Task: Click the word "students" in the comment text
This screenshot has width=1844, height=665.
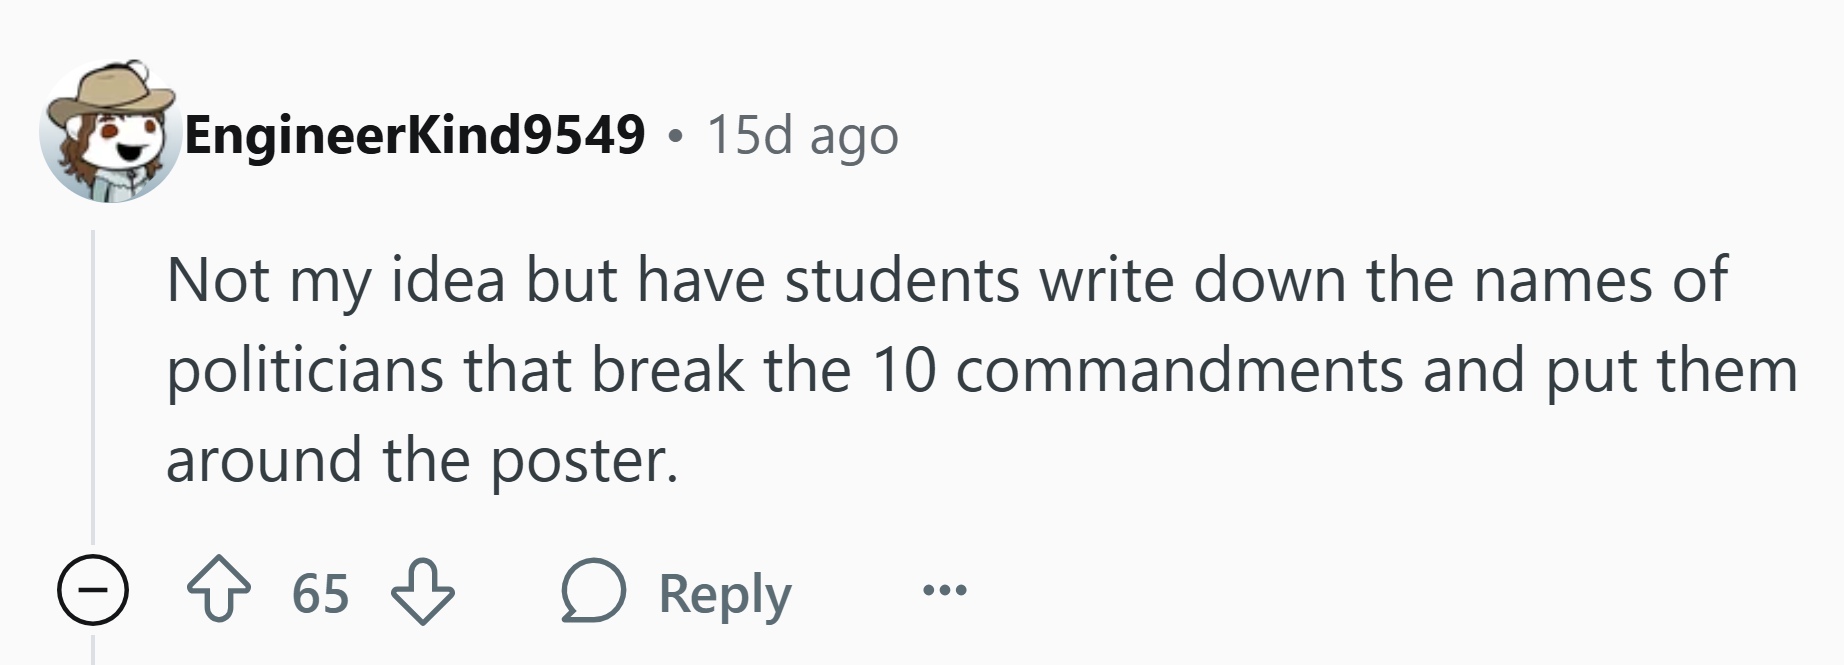Action: 901,280
